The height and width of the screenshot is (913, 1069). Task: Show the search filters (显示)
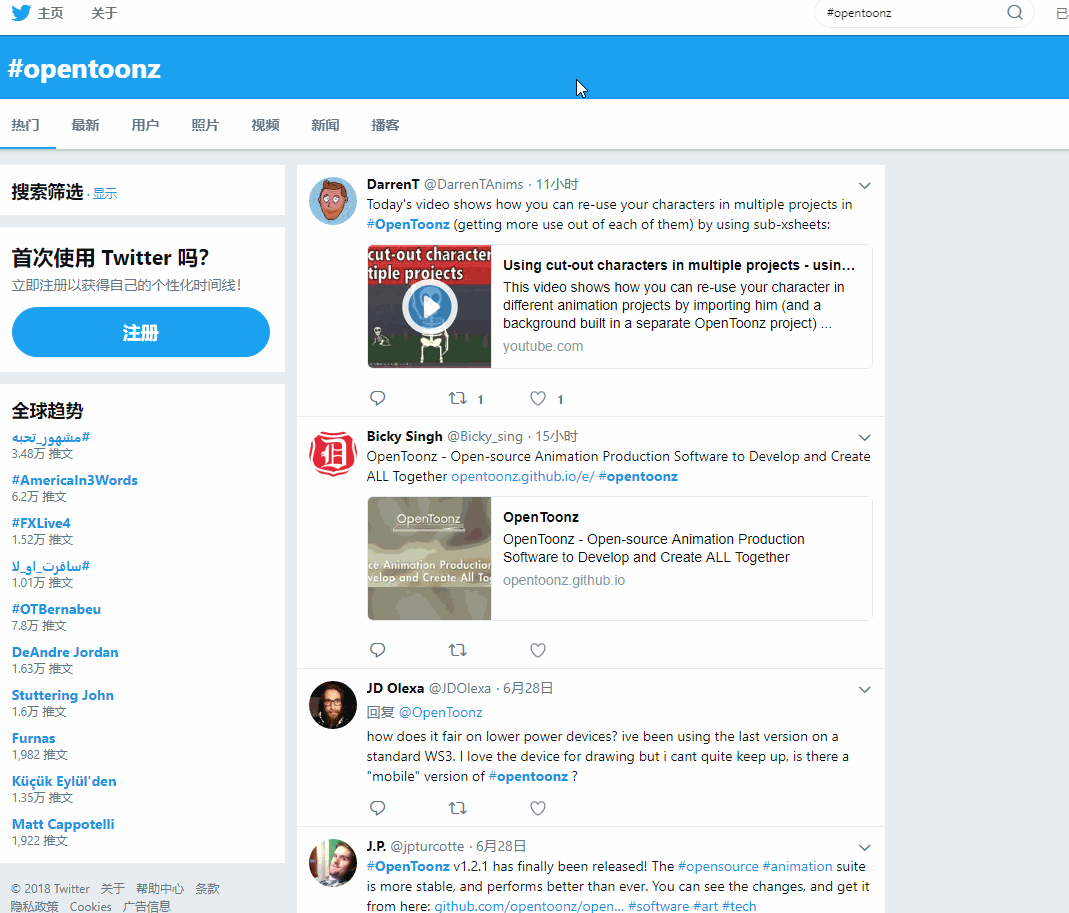(105, 194)
